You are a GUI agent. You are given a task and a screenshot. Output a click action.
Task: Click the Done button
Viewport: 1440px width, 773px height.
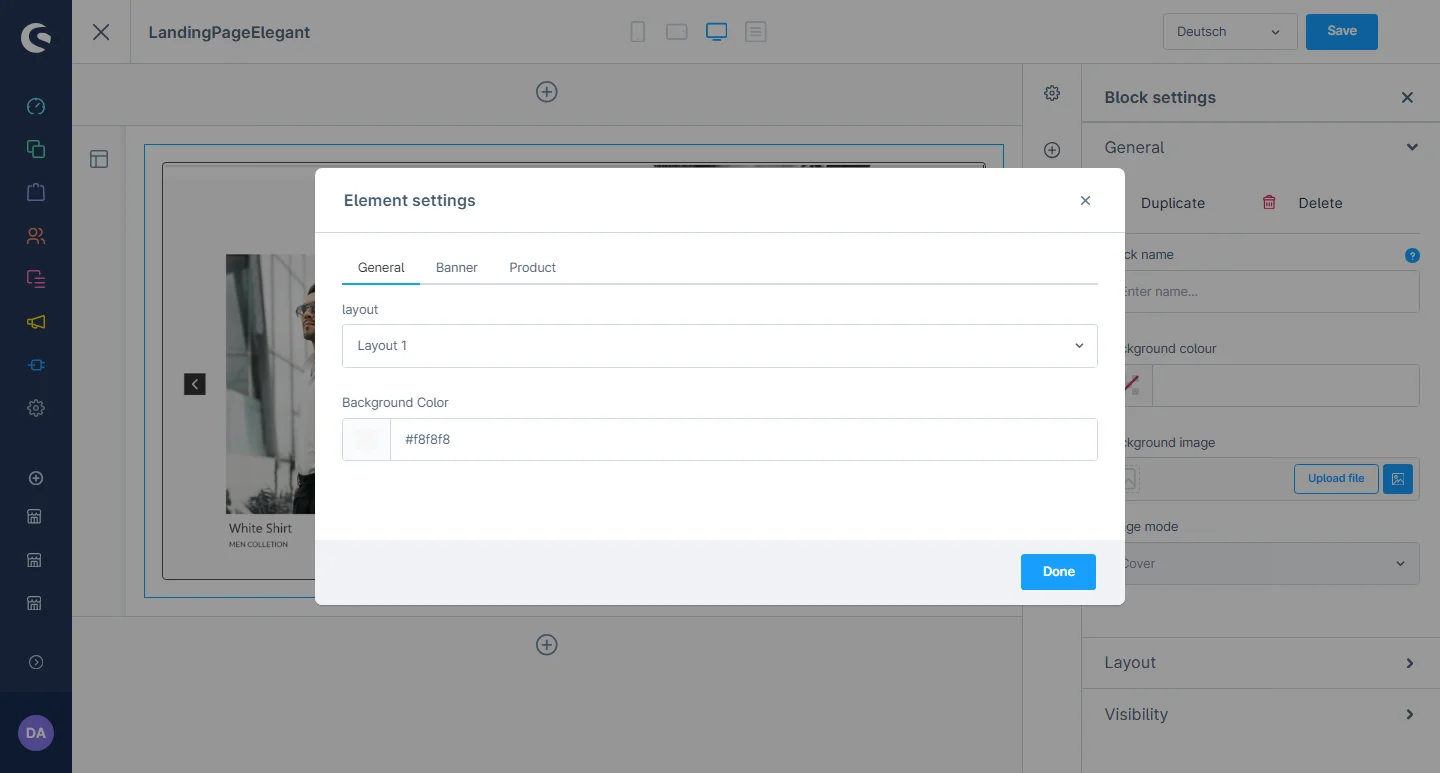(1058, 572)
